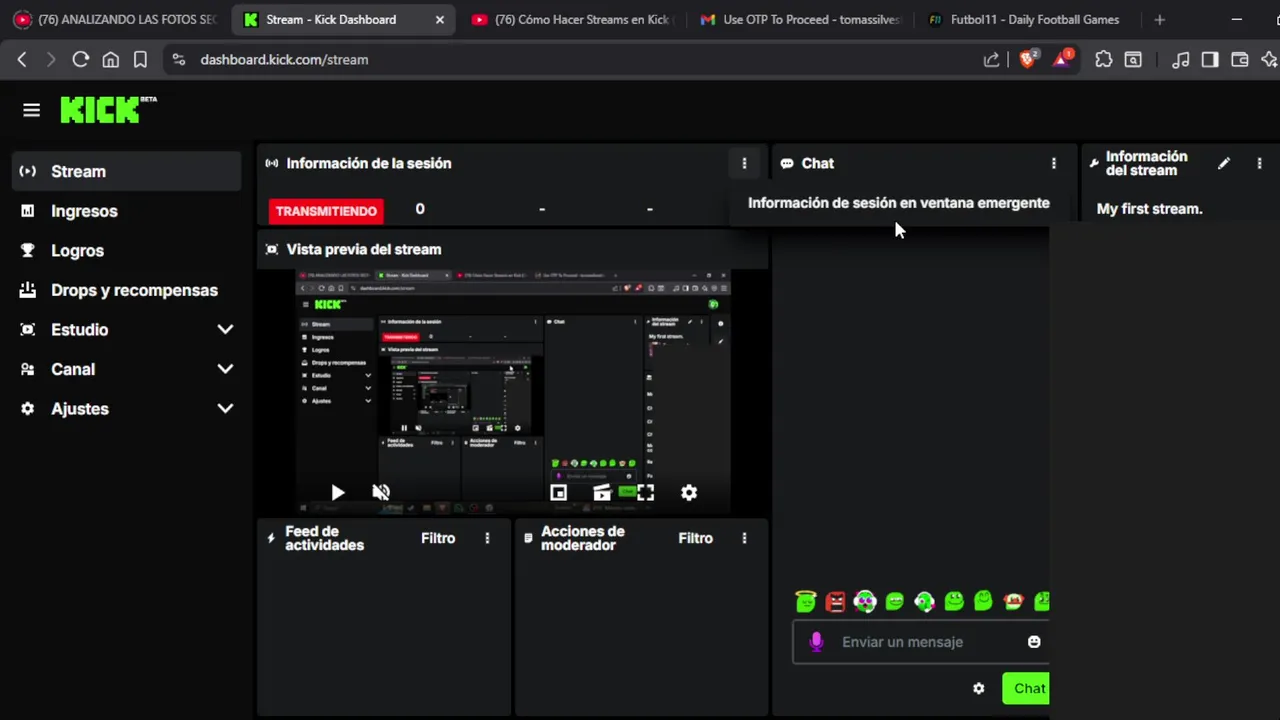Insert the green grinning teeth emote

click(895, 601)
